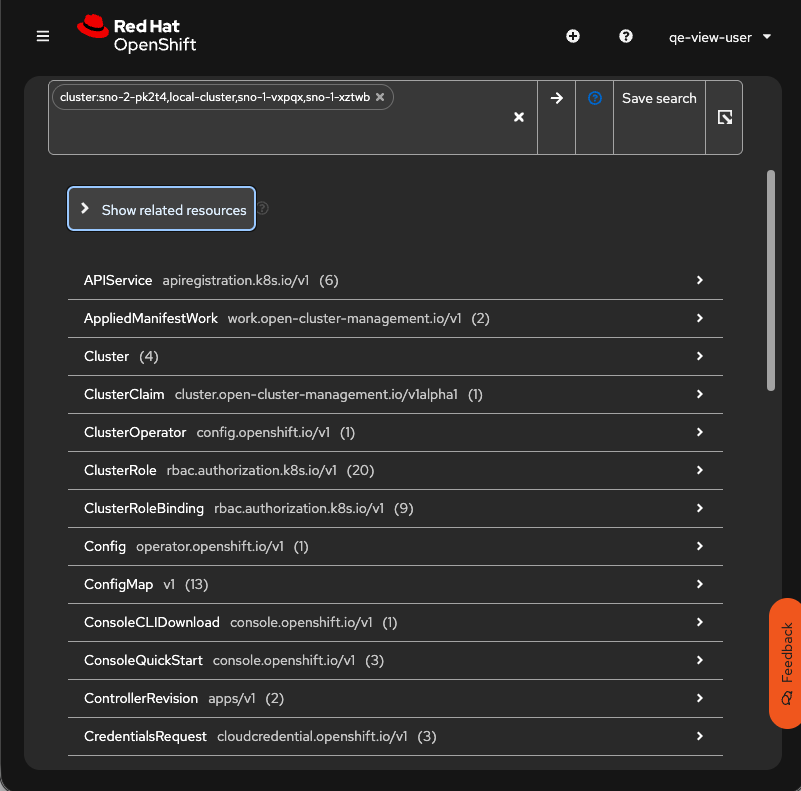Clear all search input filters
The width and height of the screenshot is (801, 791).
(x=519, y=117)
